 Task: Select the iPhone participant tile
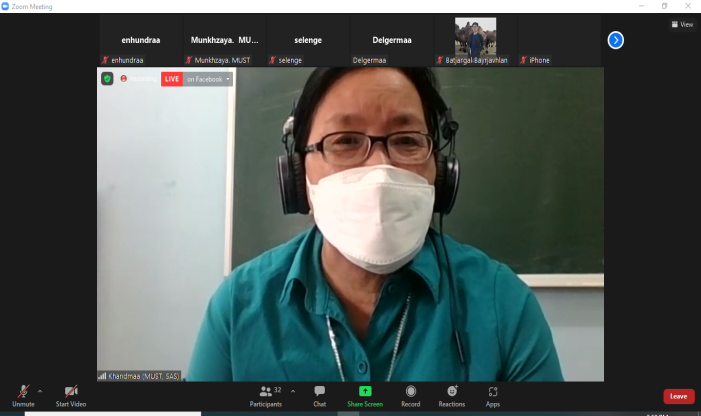point(559,40)
